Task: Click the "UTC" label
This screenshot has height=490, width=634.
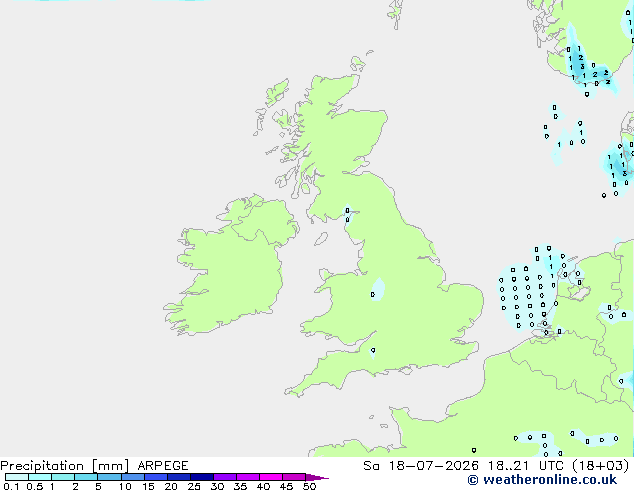Action: 553,466
